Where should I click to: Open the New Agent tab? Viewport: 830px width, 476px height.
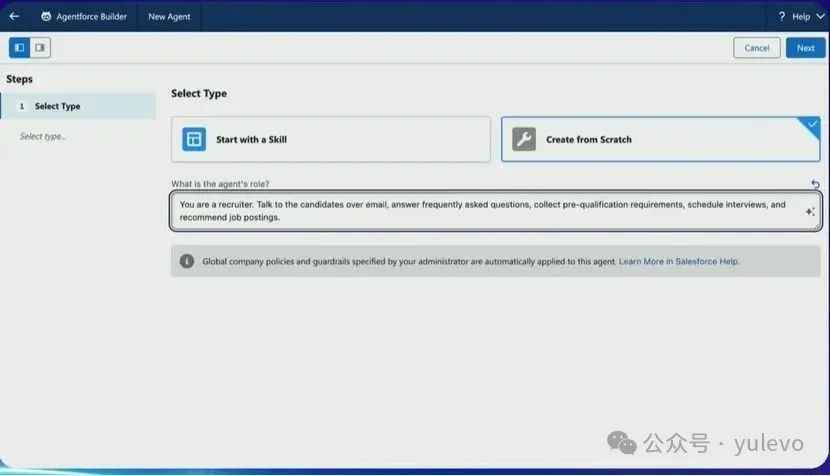[169, 16]
